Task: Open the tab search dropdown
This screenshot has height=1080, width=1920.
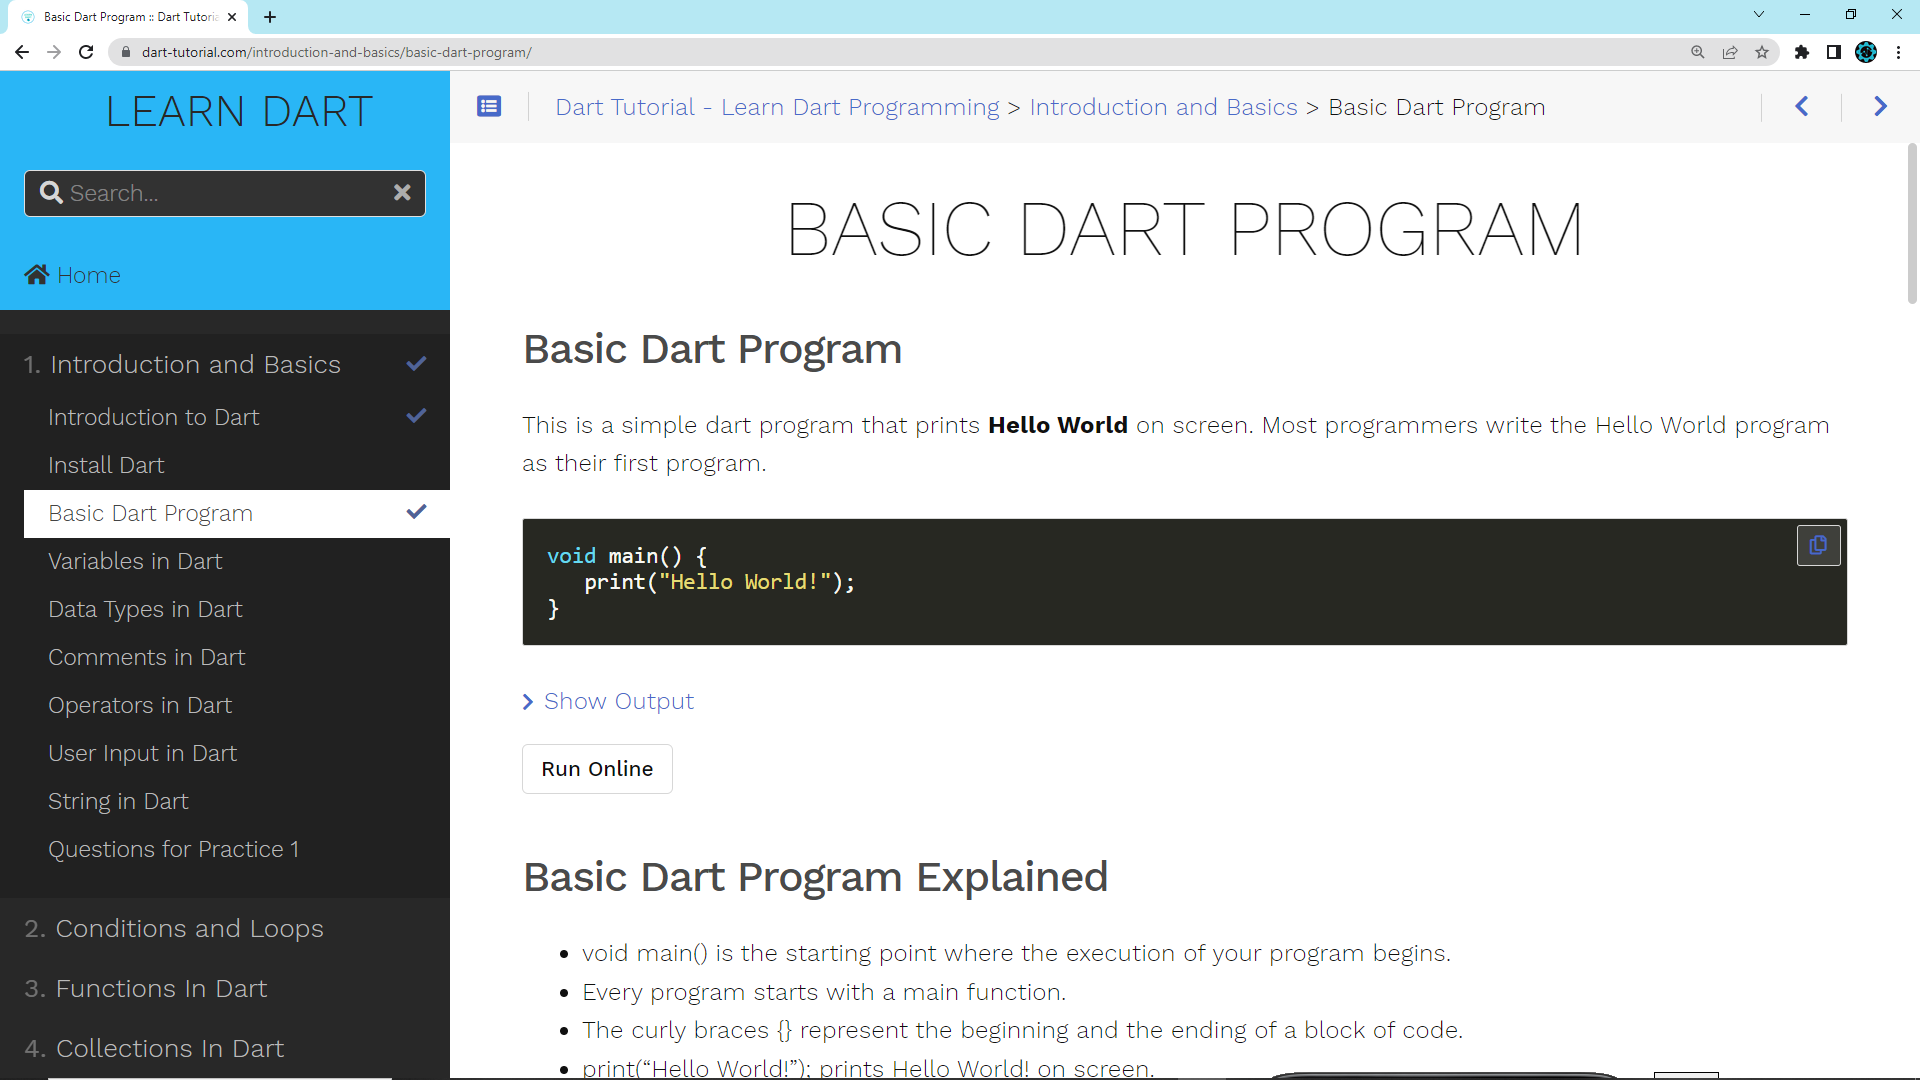Action: coord(1759,15)
